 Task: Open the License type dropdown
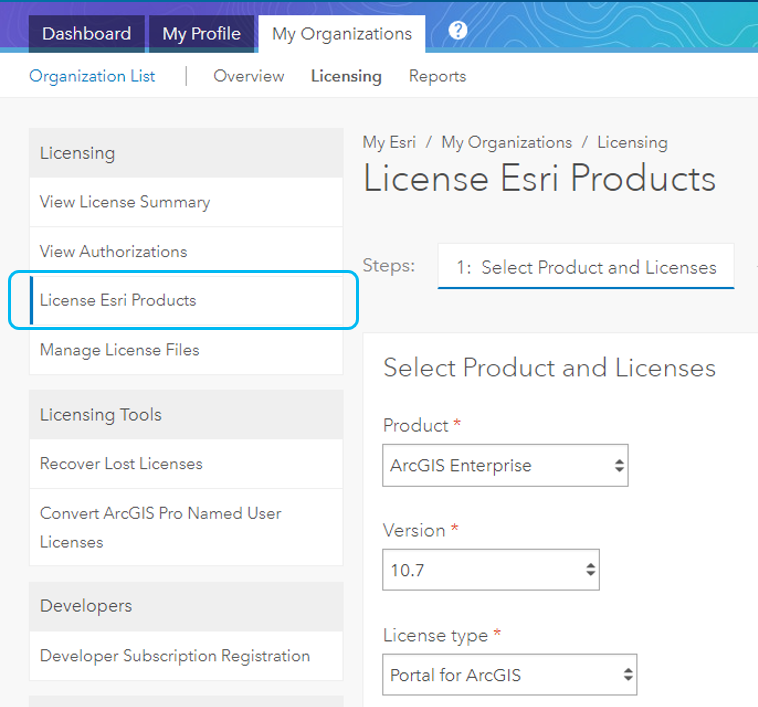click(x=510, y=675)
